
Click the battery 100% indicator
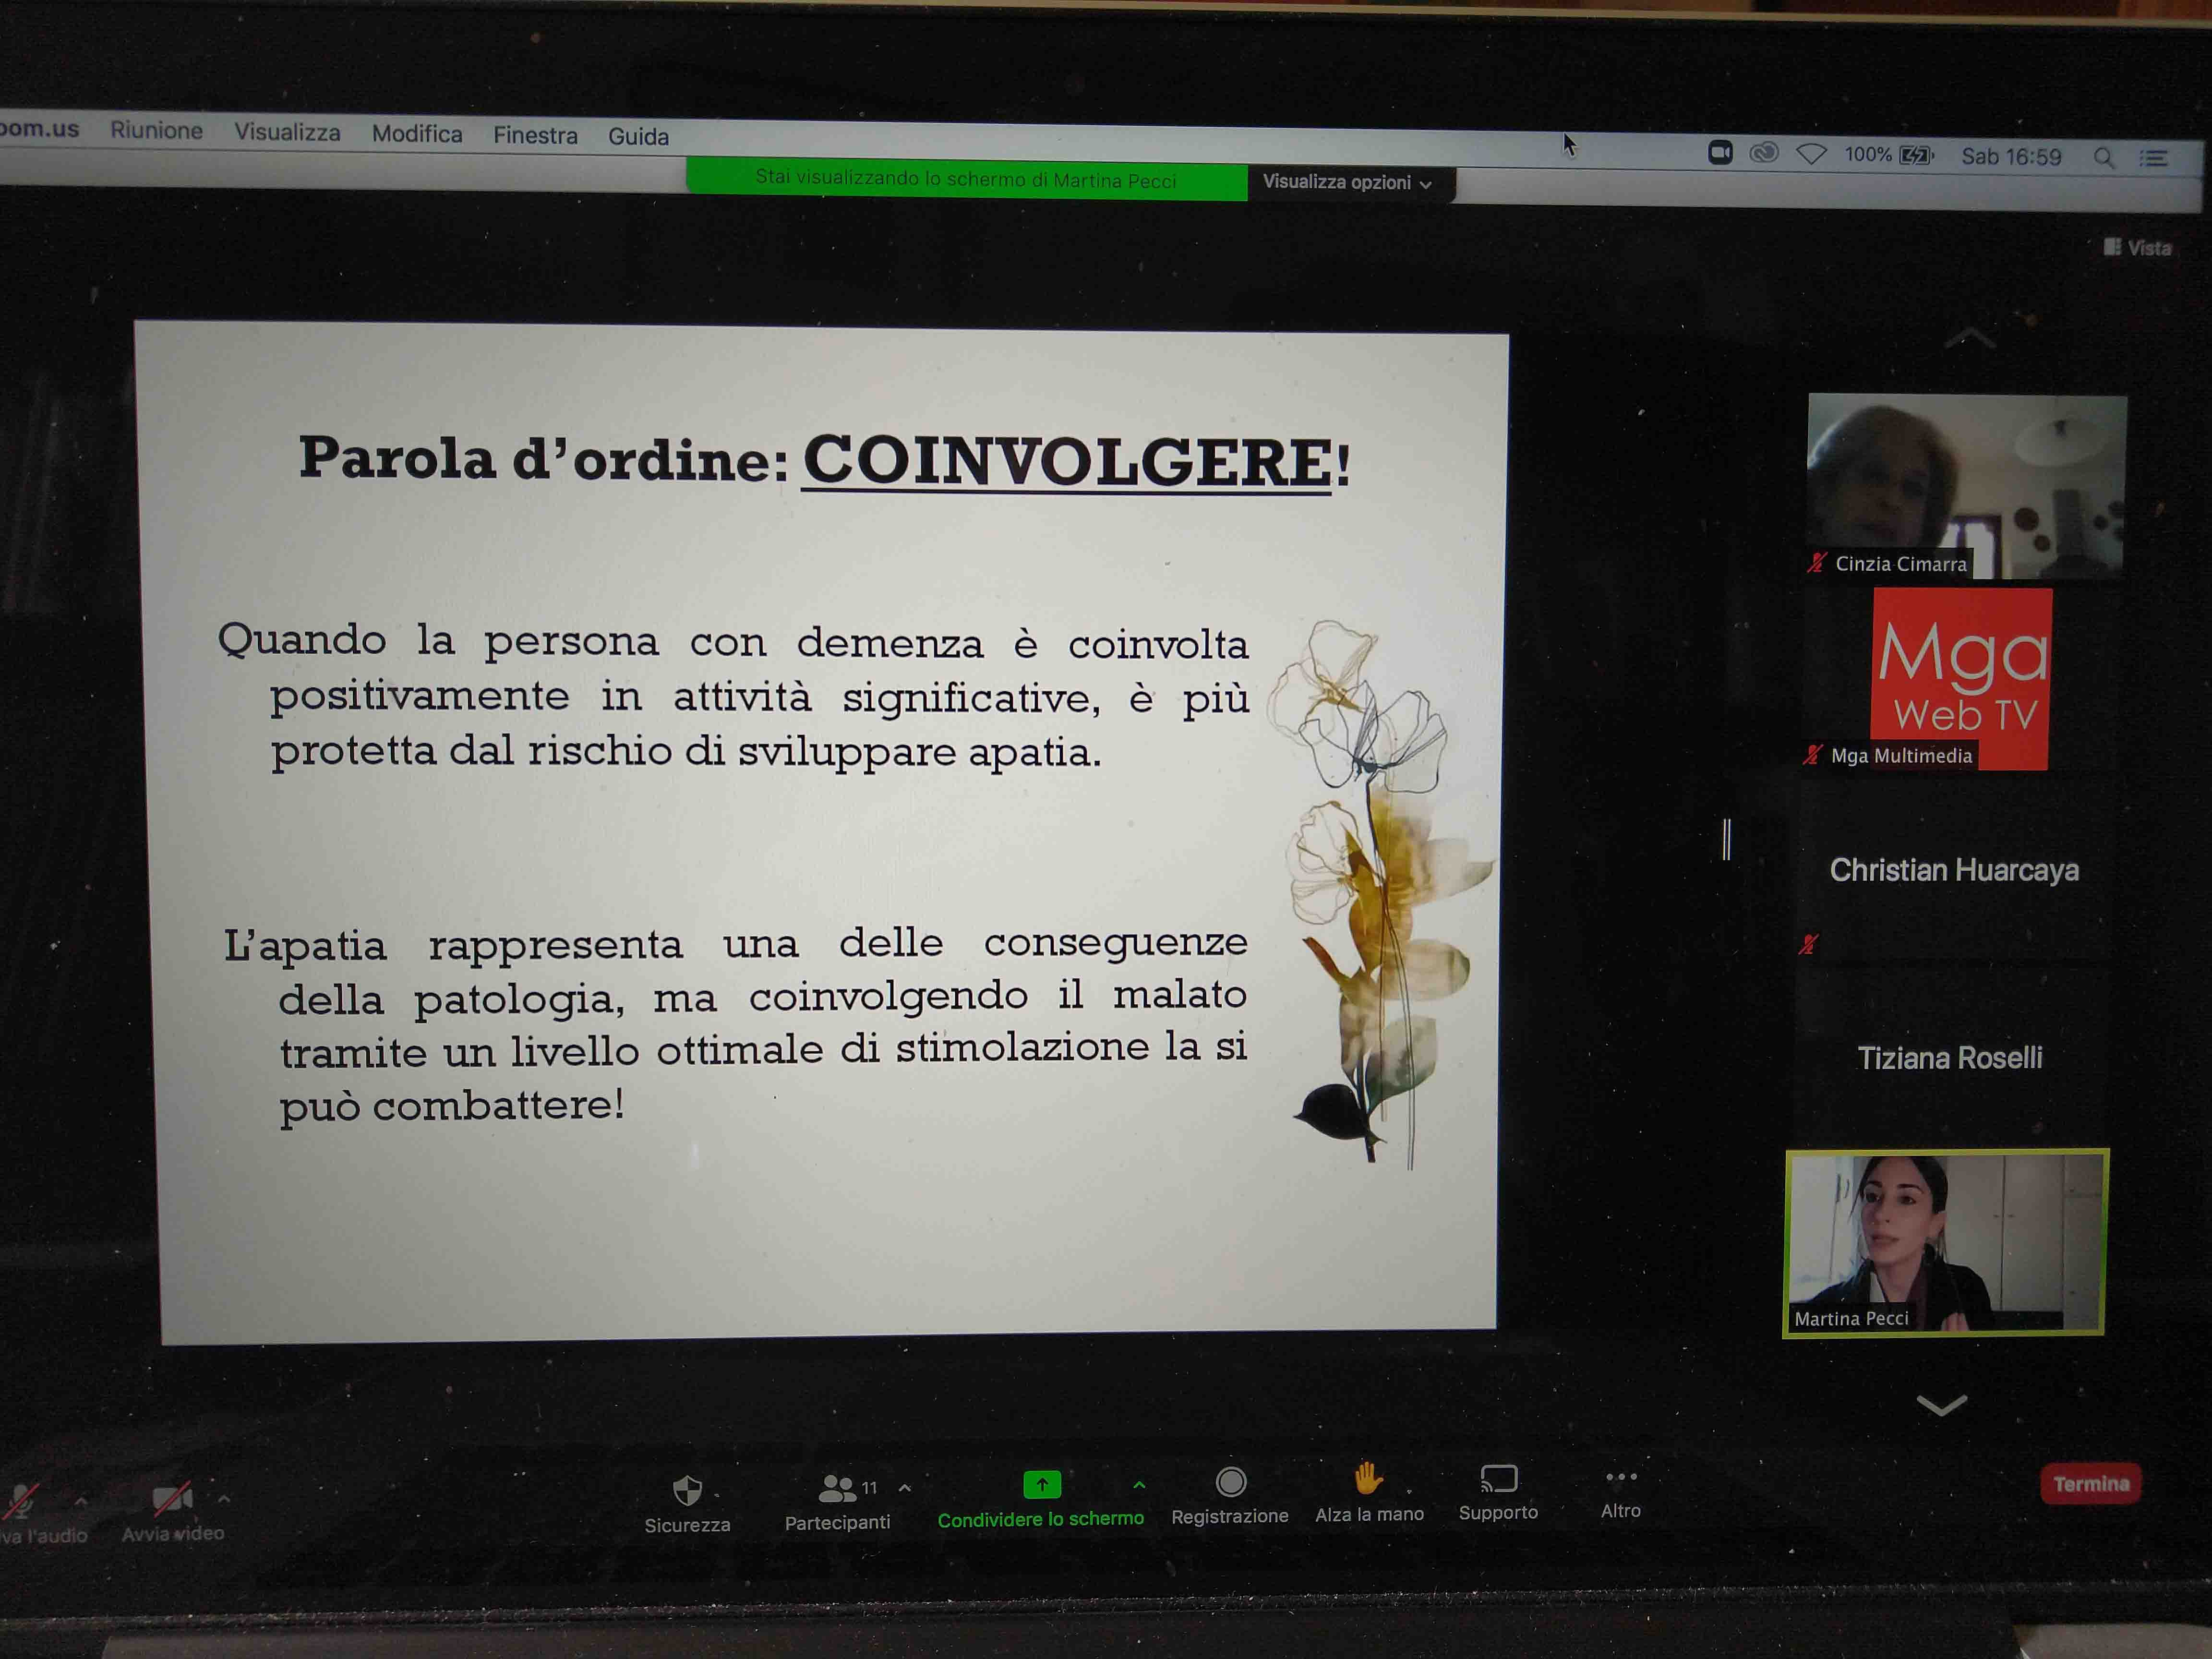[1889, 155]
